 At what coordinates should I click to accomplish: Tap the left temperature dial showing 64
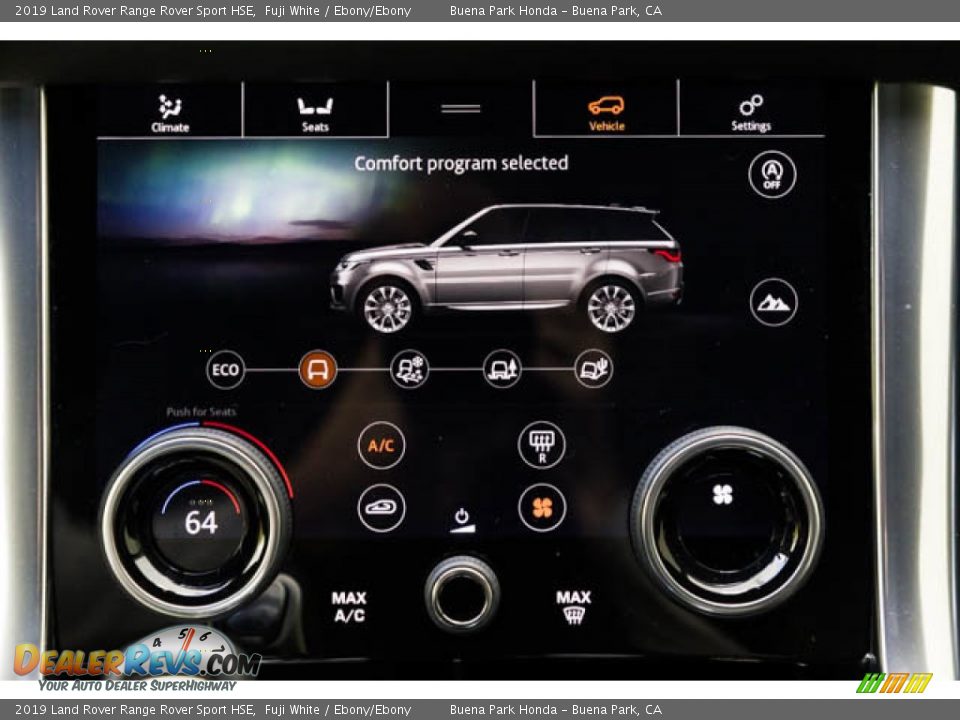196,522
